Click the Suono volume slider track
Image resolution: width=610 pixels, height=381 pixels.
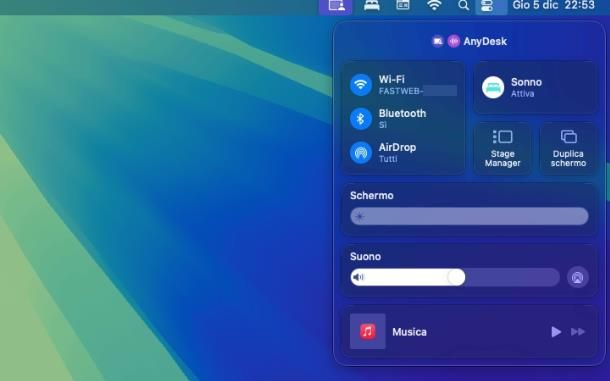[x=455, y=277]
